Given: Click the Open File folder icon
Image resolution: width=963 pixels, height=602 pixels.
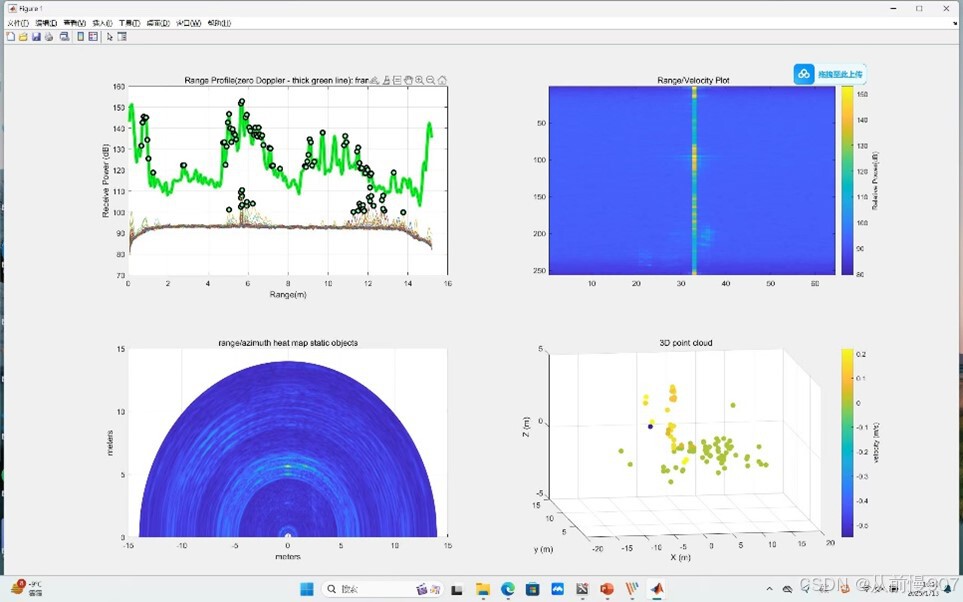Looking at the screenshot, I should coord(23,37).
